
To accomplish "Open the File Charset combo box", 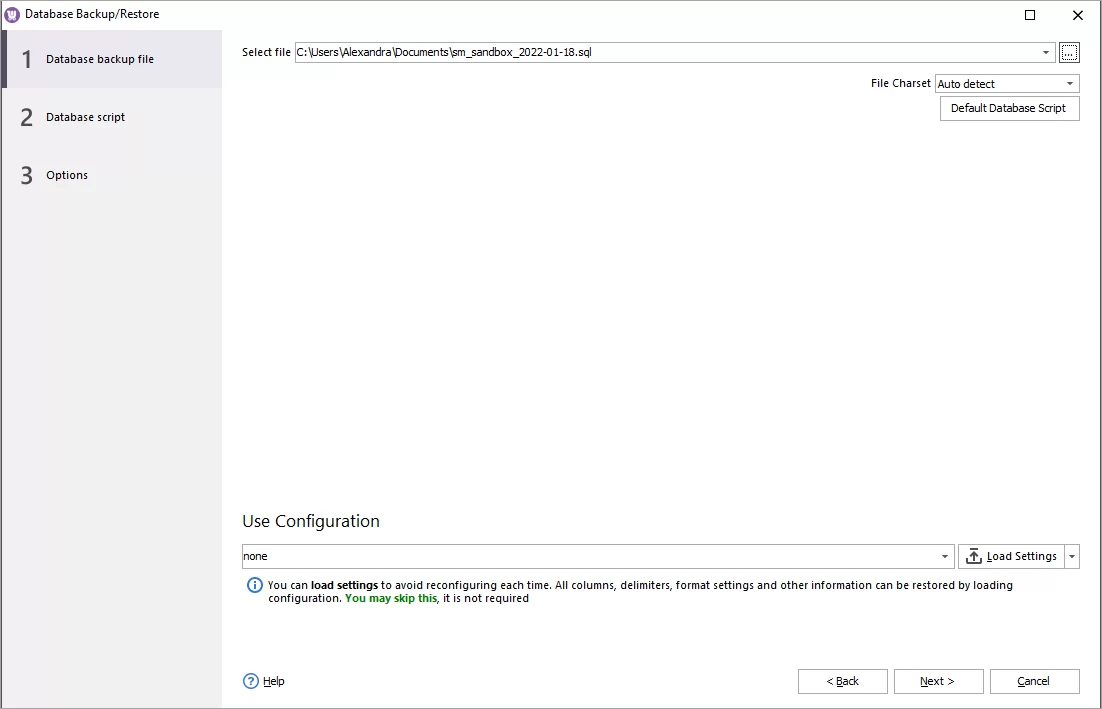I will (1005, 83).
